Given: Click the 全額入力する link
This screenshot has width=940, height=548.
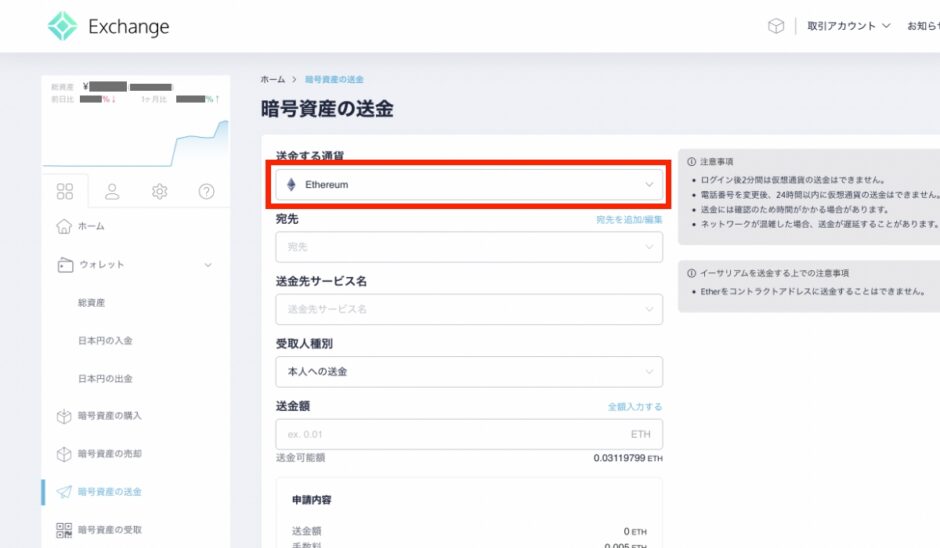Looking at the screenshot, I should [x=634, y=407].
